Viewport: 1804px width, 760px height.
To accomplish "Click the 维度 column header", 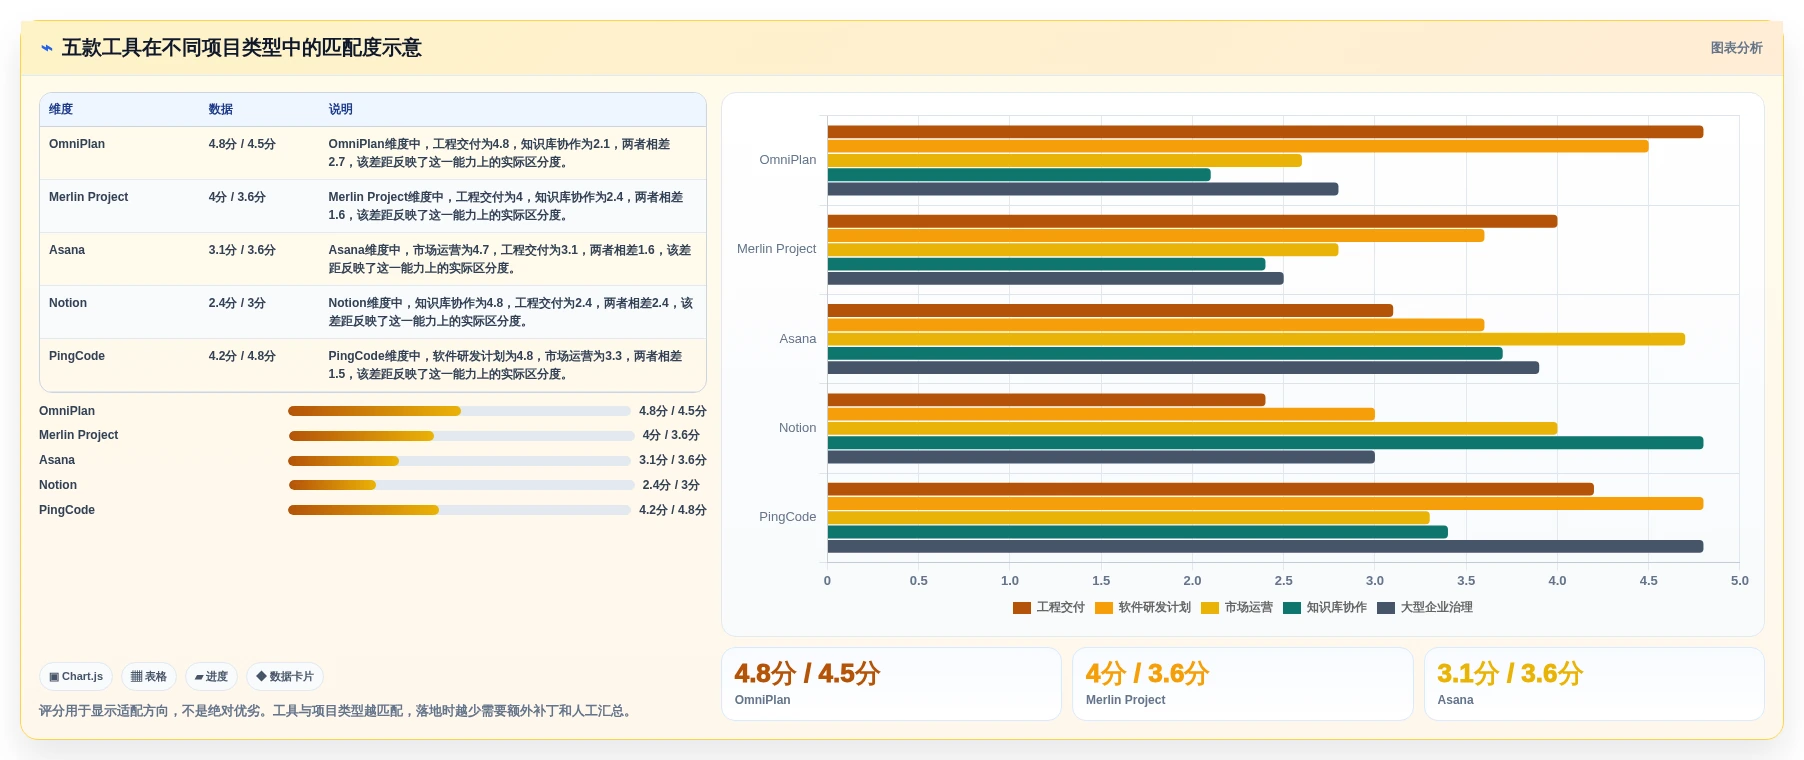I will (x=61, y=110).
